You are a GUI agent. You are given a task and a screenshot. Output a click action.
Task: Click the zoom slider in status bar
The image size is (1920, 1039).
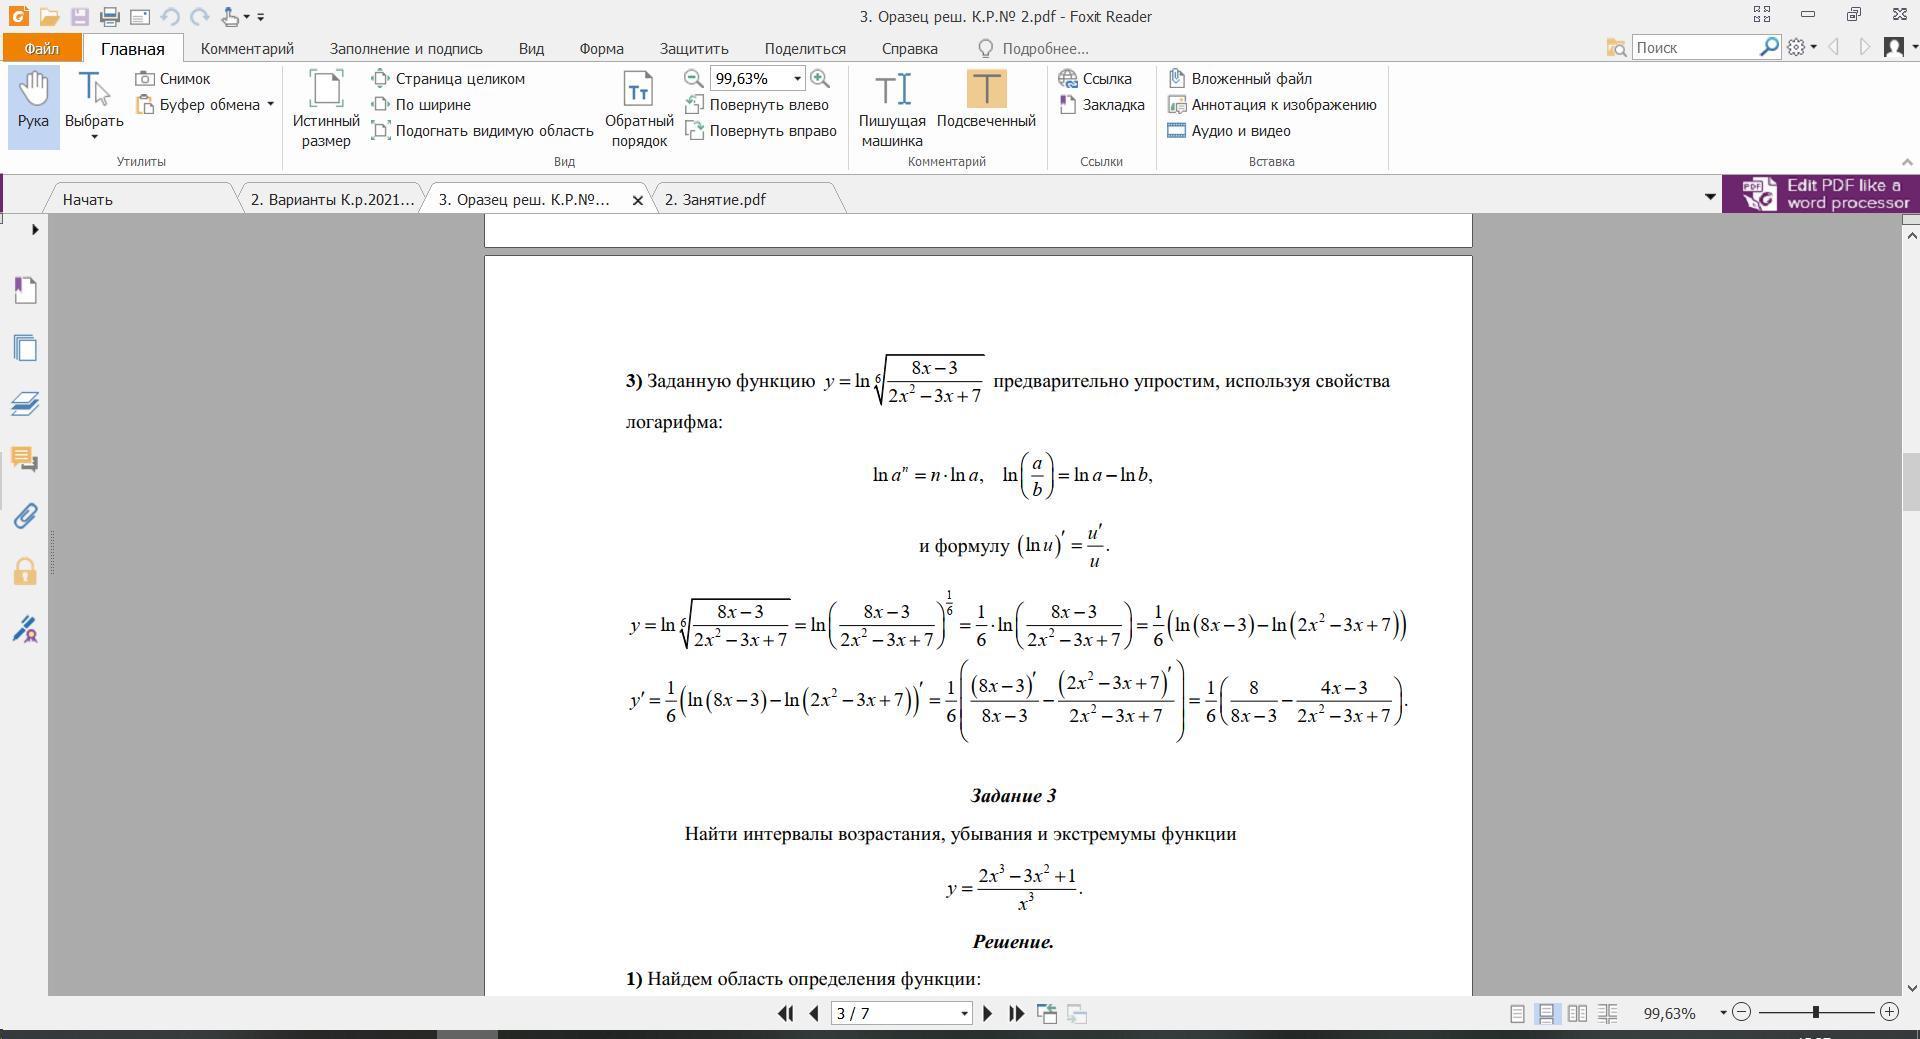point(1815,1013)
